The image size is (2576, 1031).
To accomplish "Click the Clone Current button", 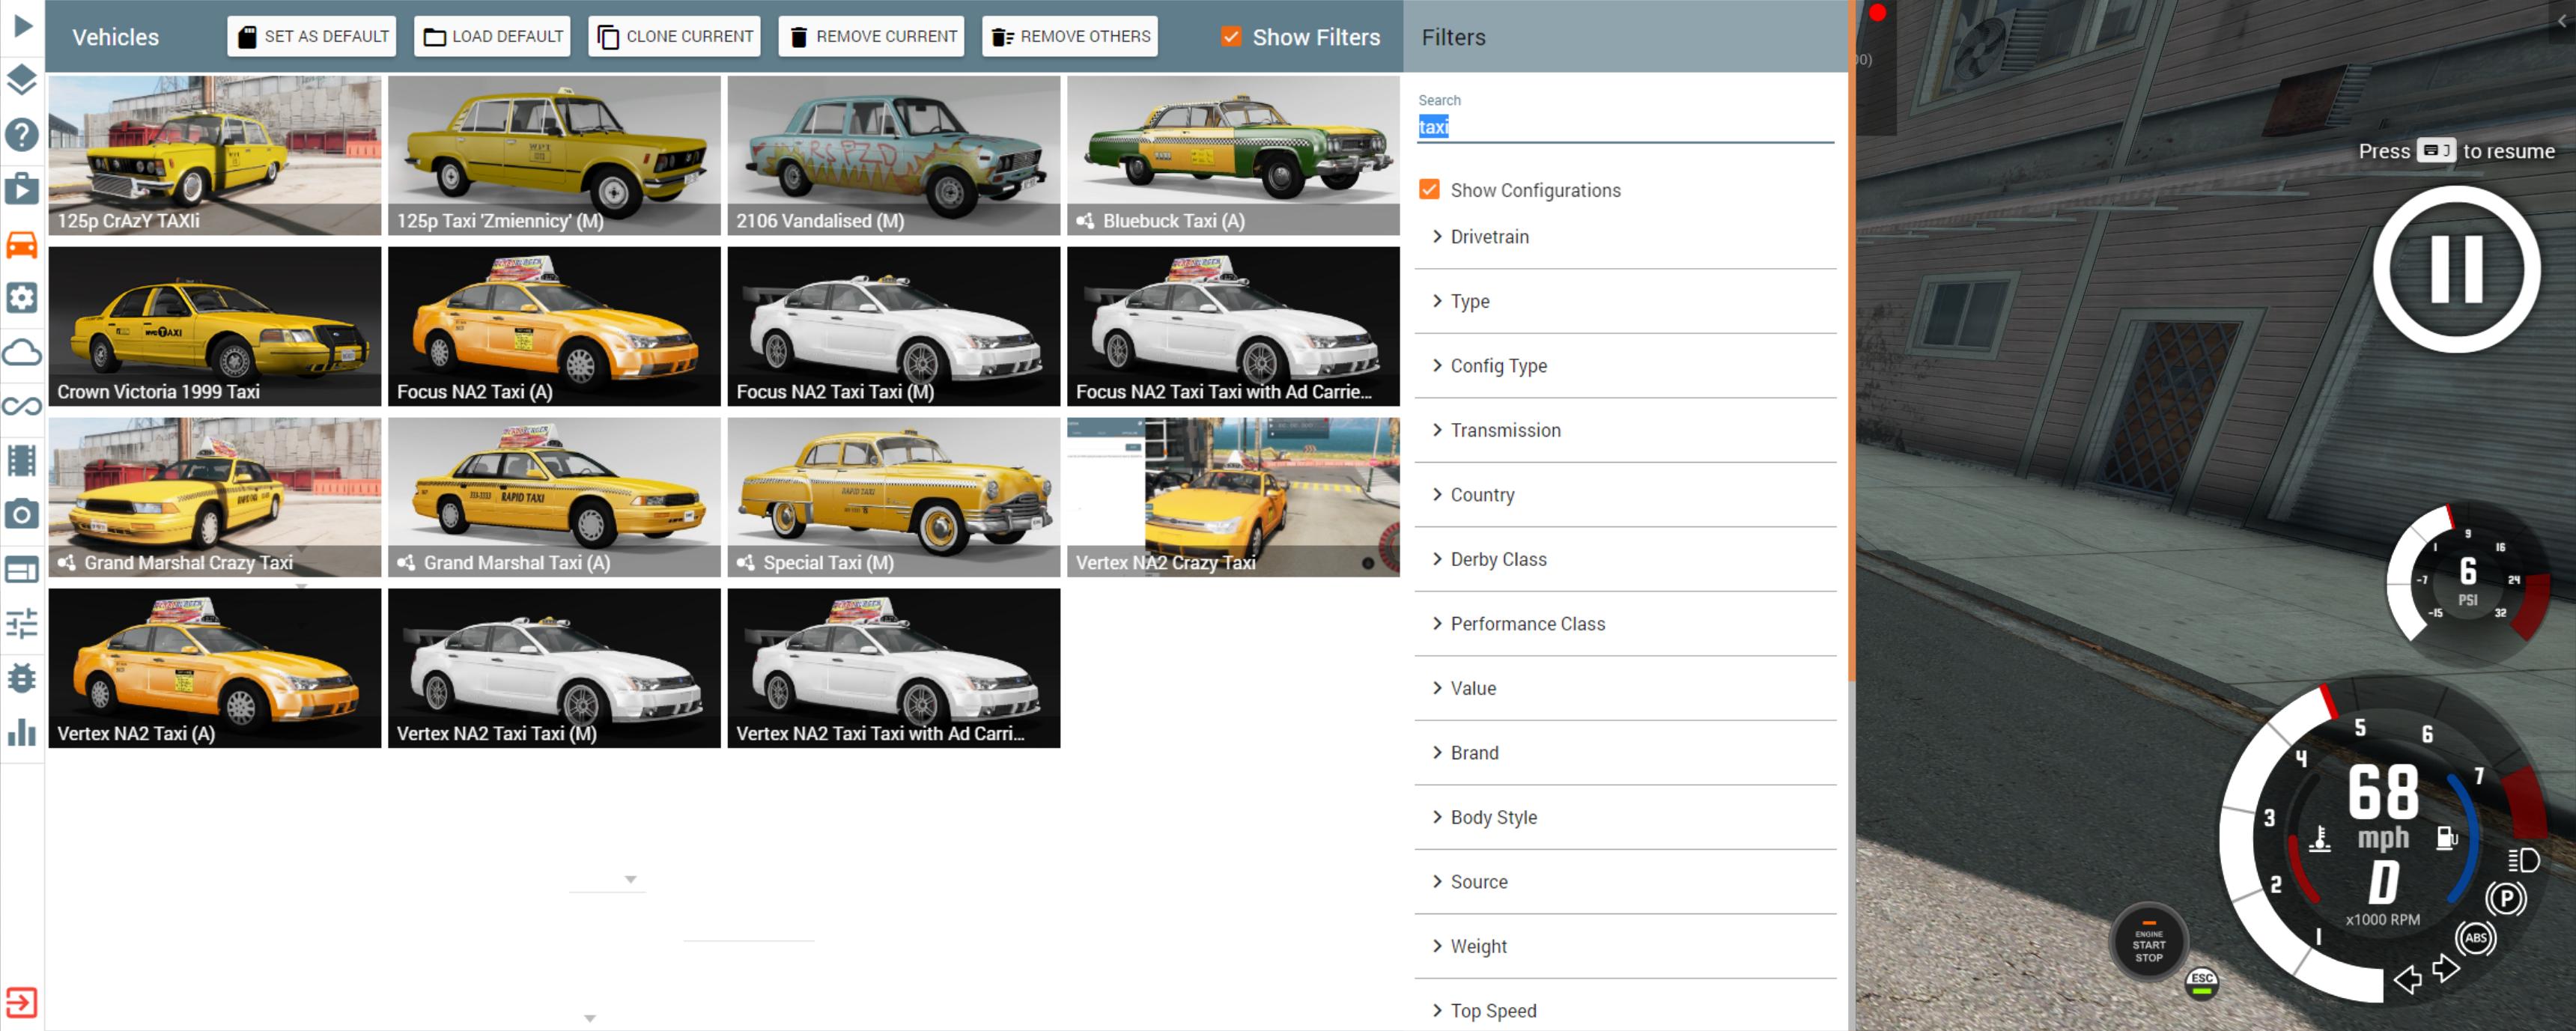I will 675,37.
